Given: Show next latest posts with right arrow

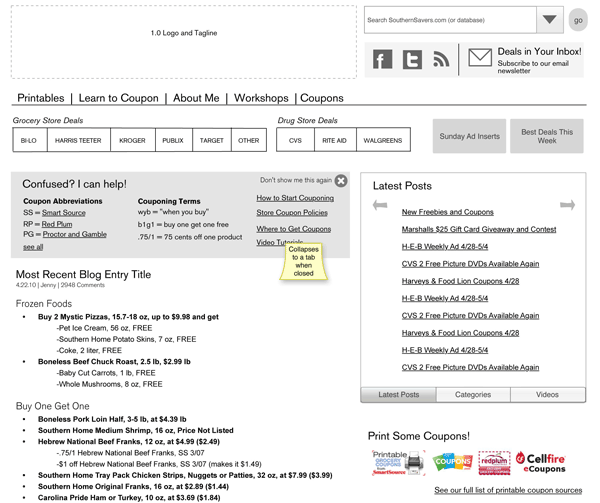Looking at the screenshot, I should click(567, 205).
